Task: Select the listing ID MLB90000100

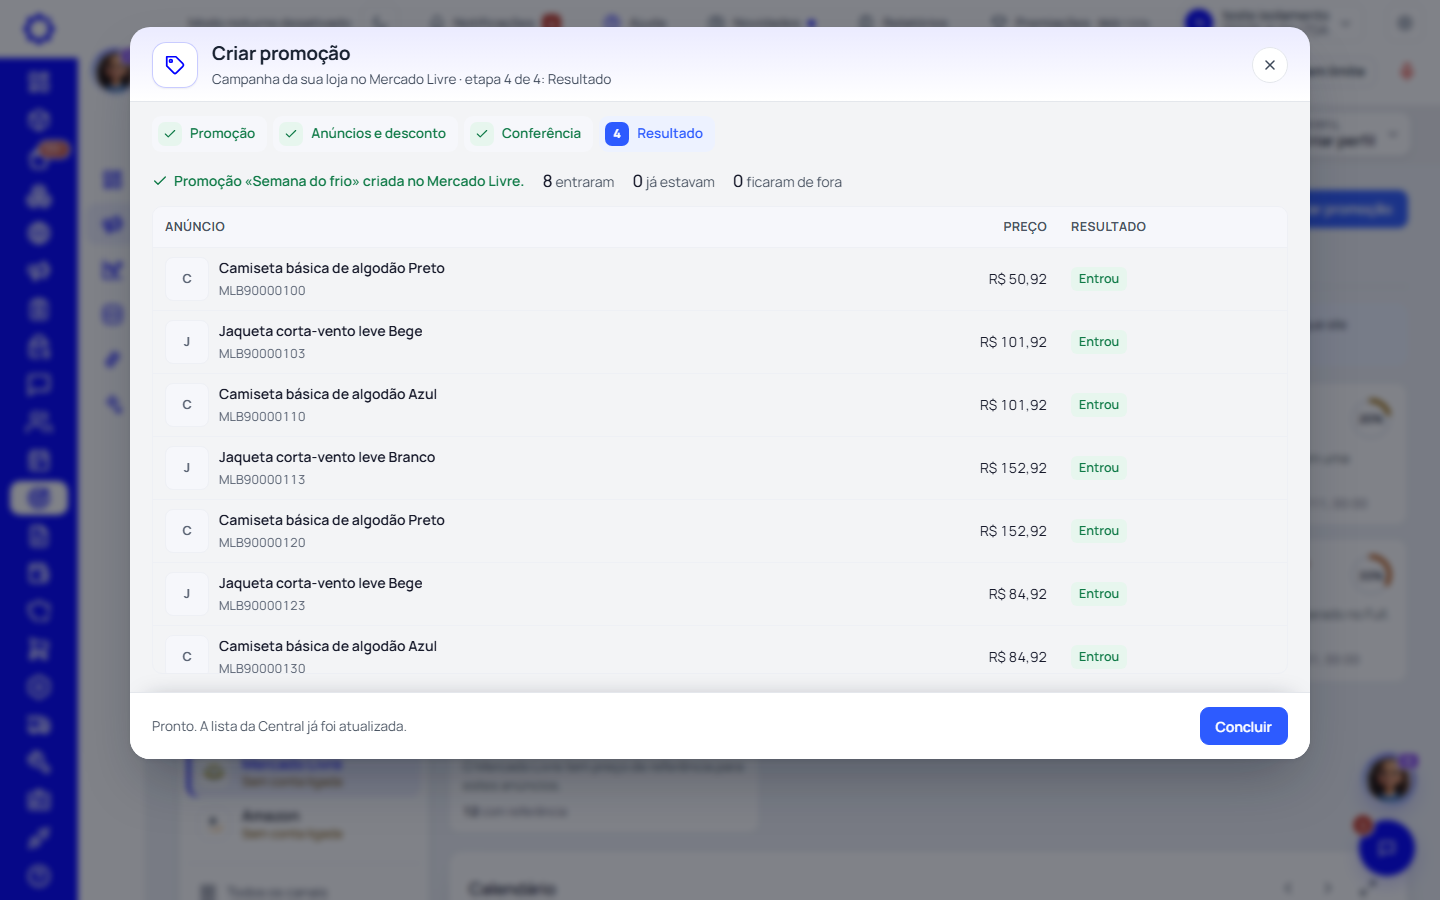Action: tap(262, 291)
